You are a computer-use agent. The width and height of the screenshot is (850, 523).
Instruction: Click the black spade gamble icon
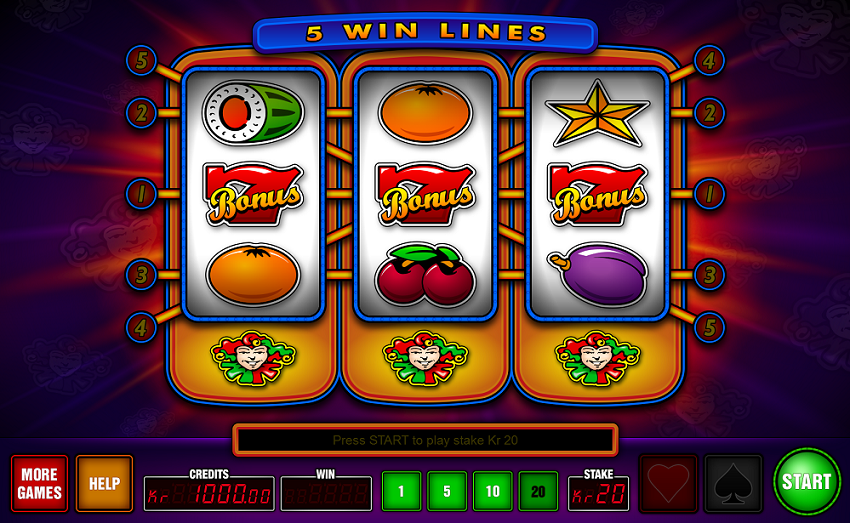733,483
